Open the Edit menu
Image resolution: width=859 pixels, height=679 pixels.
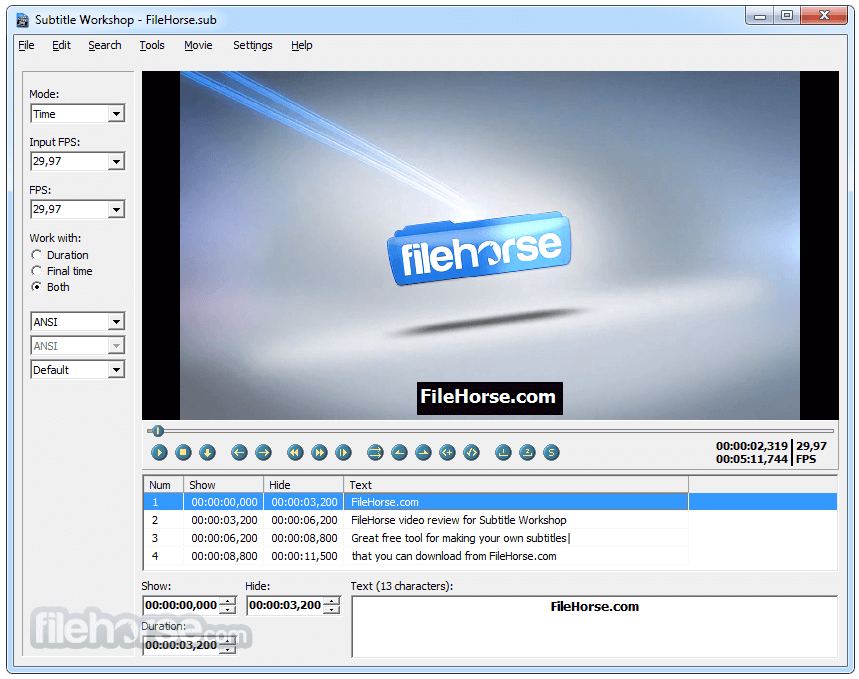(61, 45)
